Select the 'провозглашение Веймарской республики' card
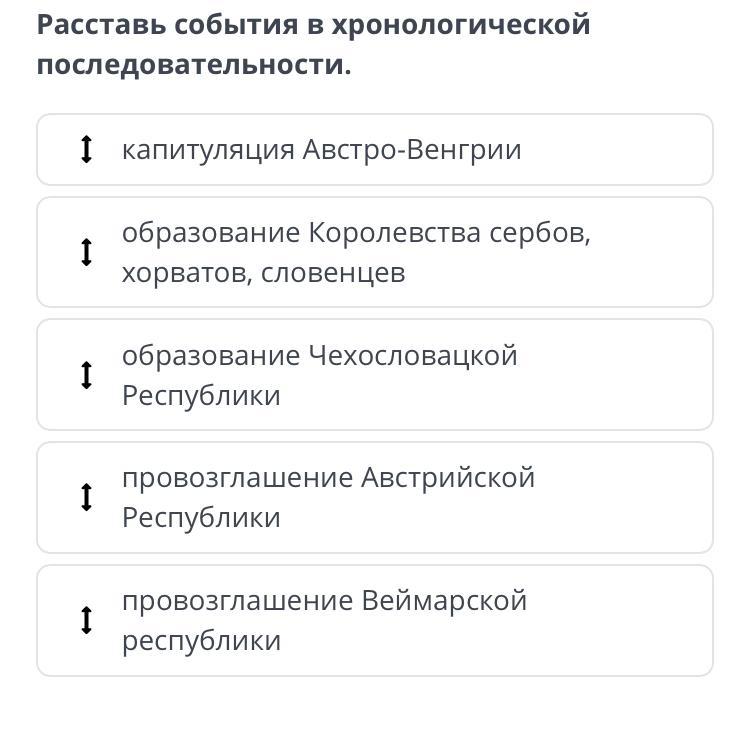 [x=374, y=620]
